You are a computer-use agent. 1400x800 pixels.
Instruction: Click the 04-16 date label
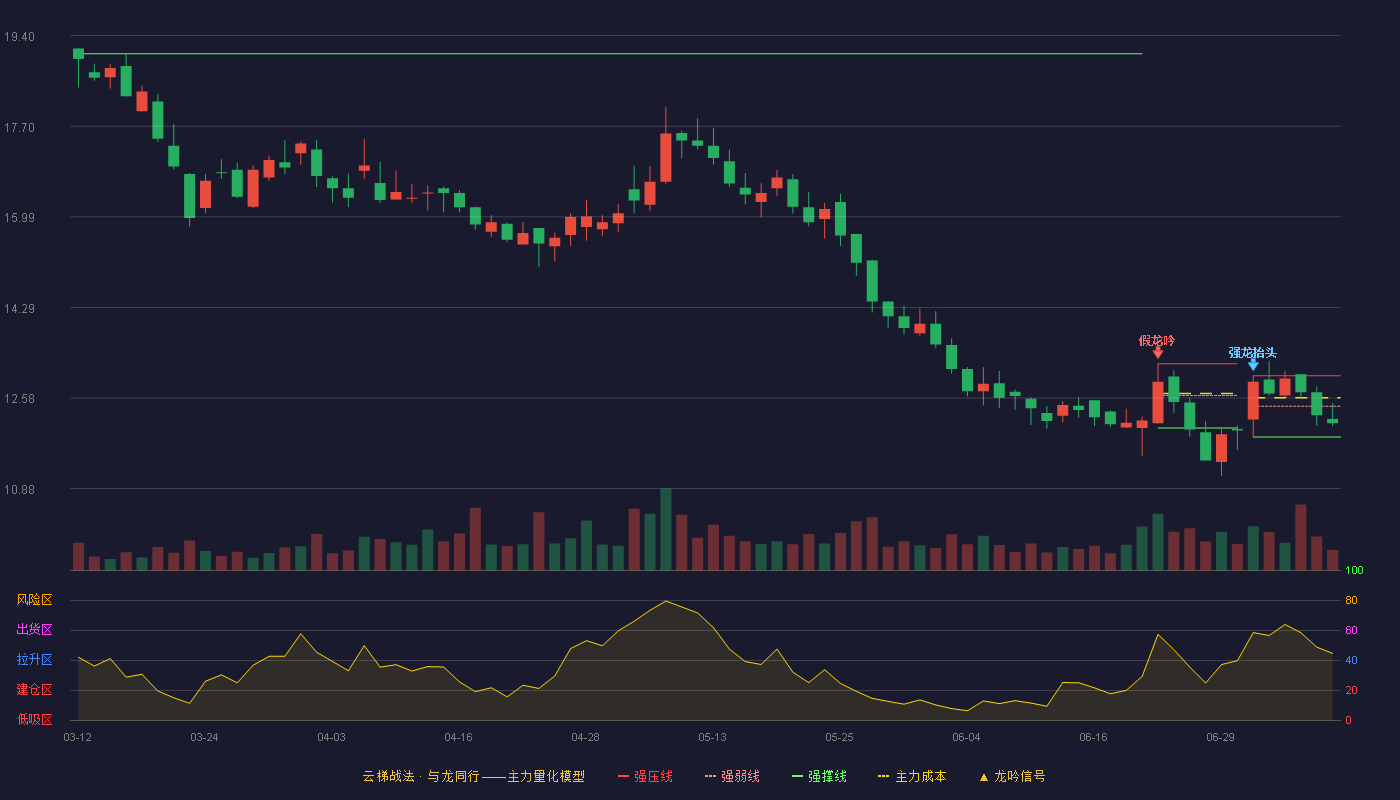pos(458,737)
